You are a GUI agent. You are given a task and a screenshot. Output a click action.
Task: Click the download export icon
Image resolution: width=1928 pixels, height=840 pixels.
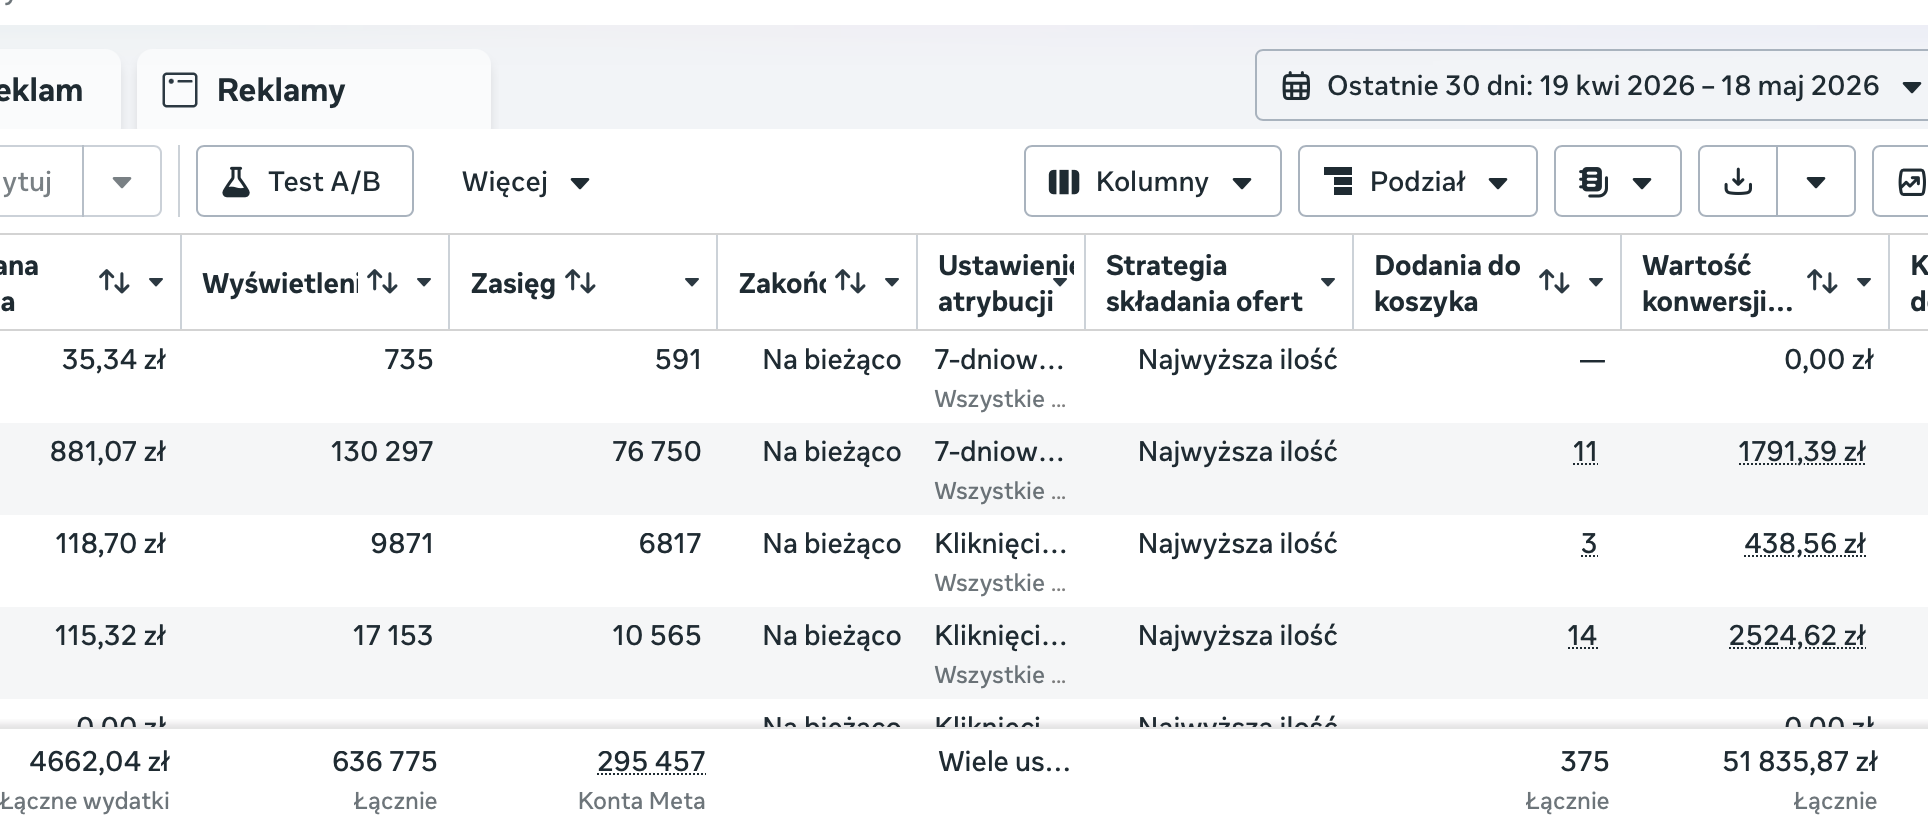[x=1738, y=181]
